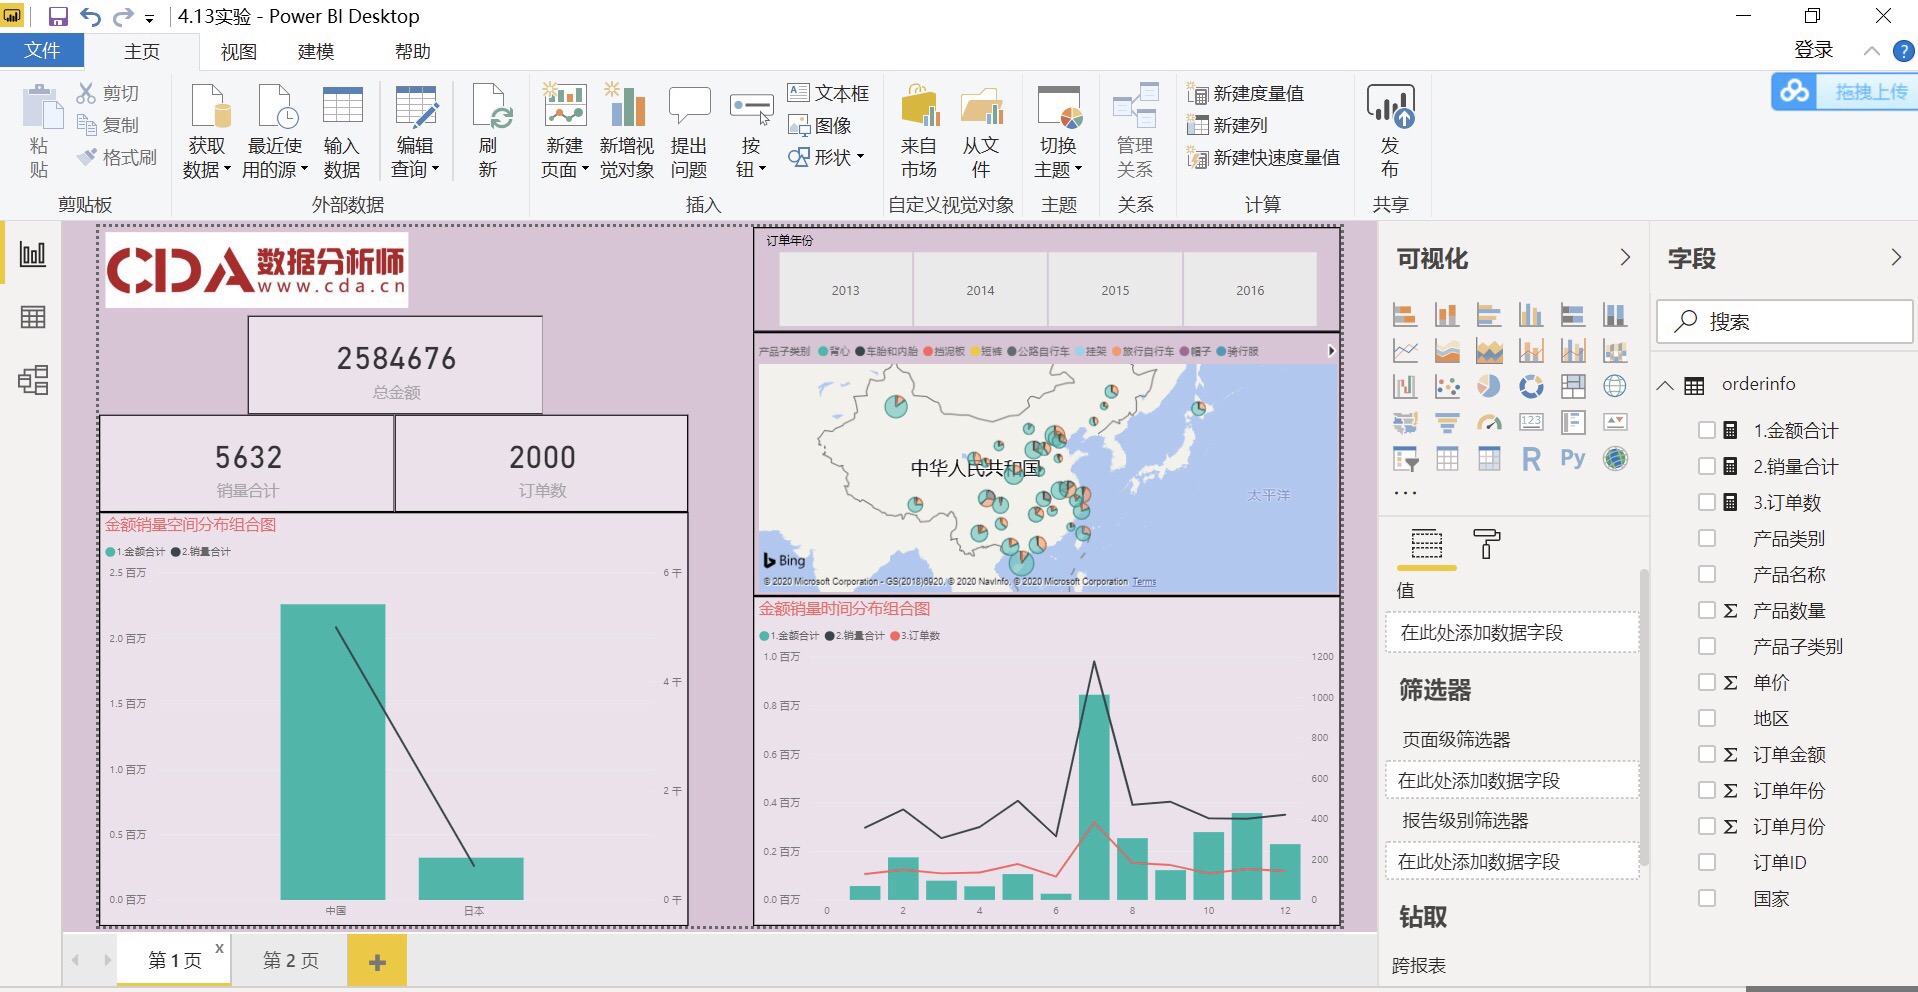Create a measure with 新建度量值
This screenshot has height=992, width=1918.
(x=1245, y=93)
